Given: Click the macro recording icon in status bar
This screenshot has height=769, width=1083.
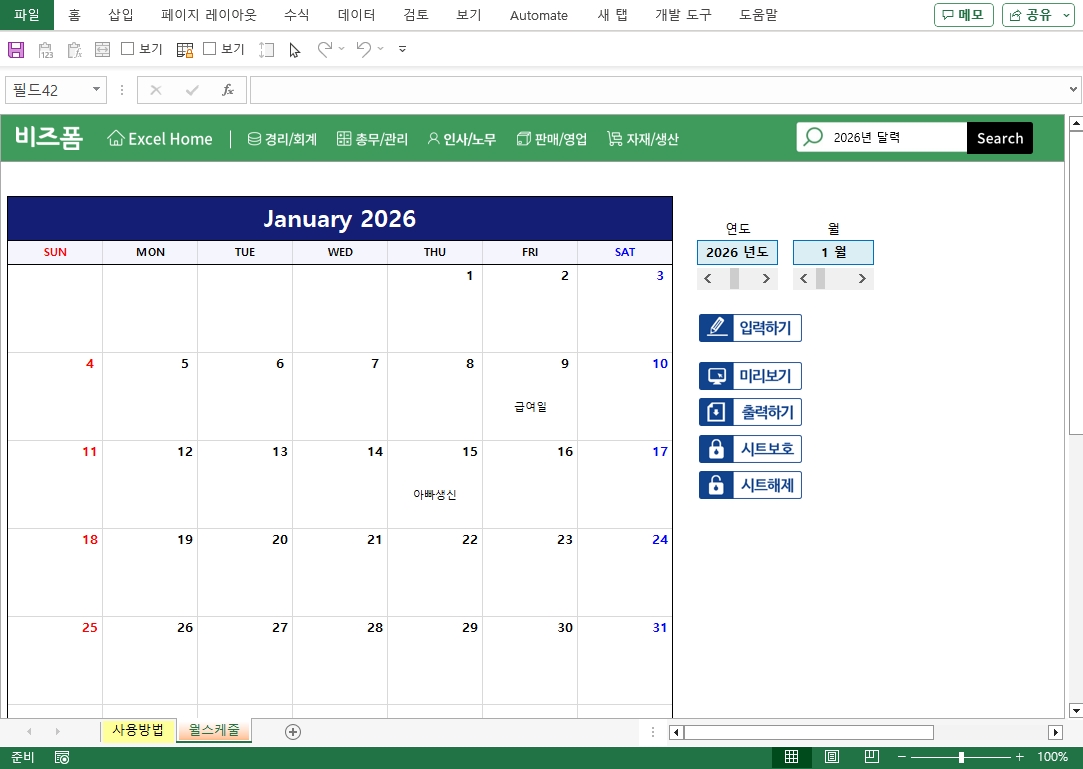Looking at the screenshot, I should coord(62,758).
